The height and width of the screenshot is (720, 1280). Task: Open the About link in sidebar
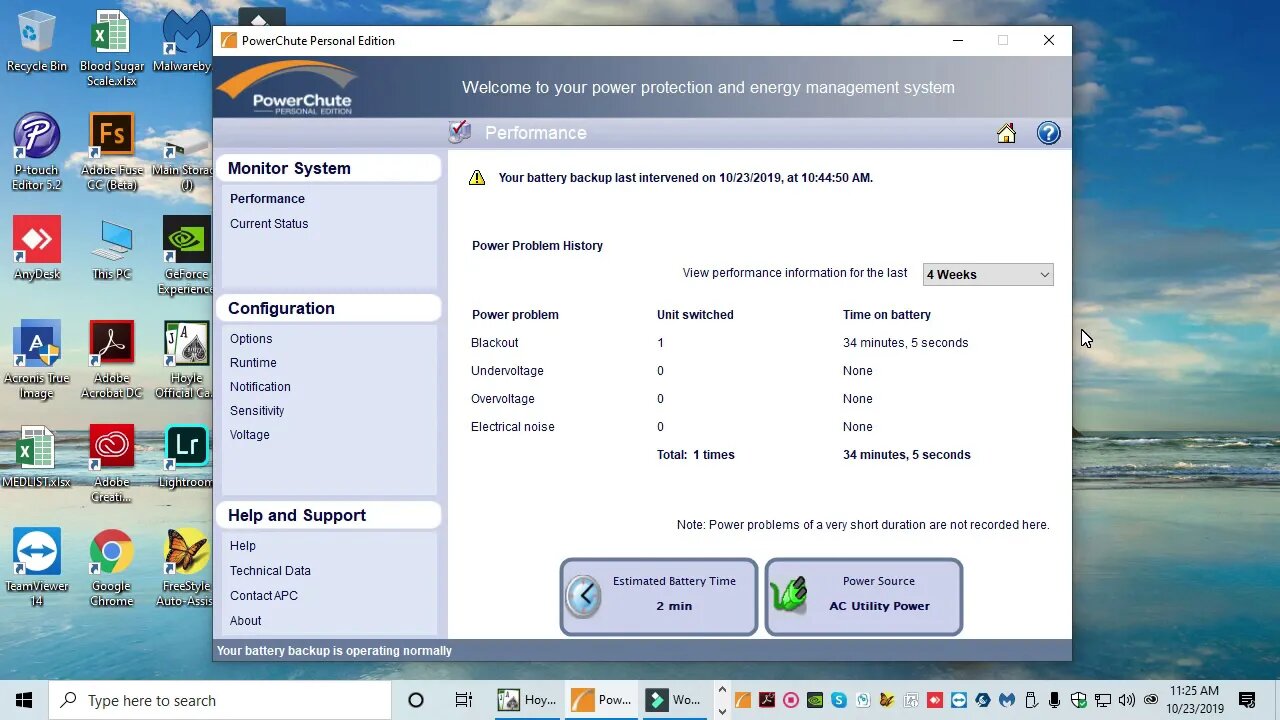point(245,621)
